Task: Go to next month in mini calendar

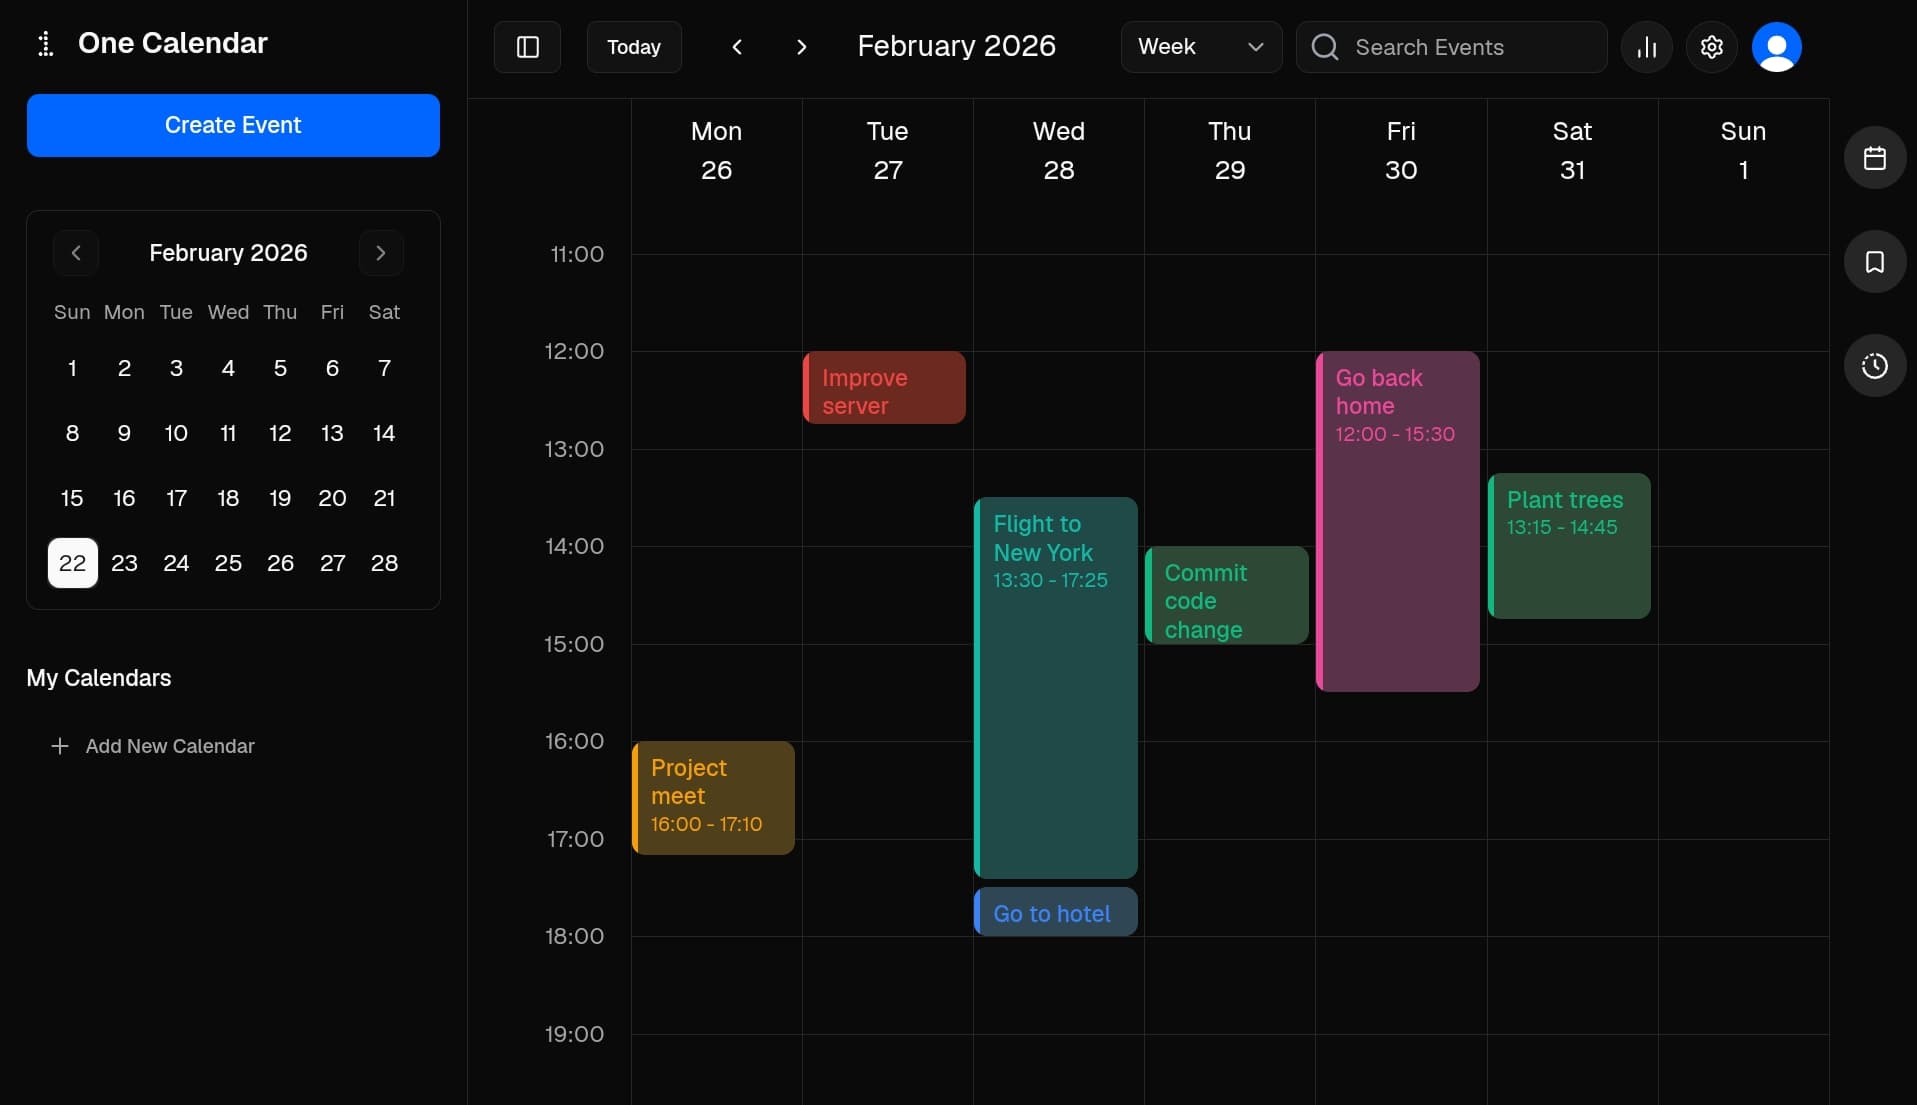Action: point(381,252)
